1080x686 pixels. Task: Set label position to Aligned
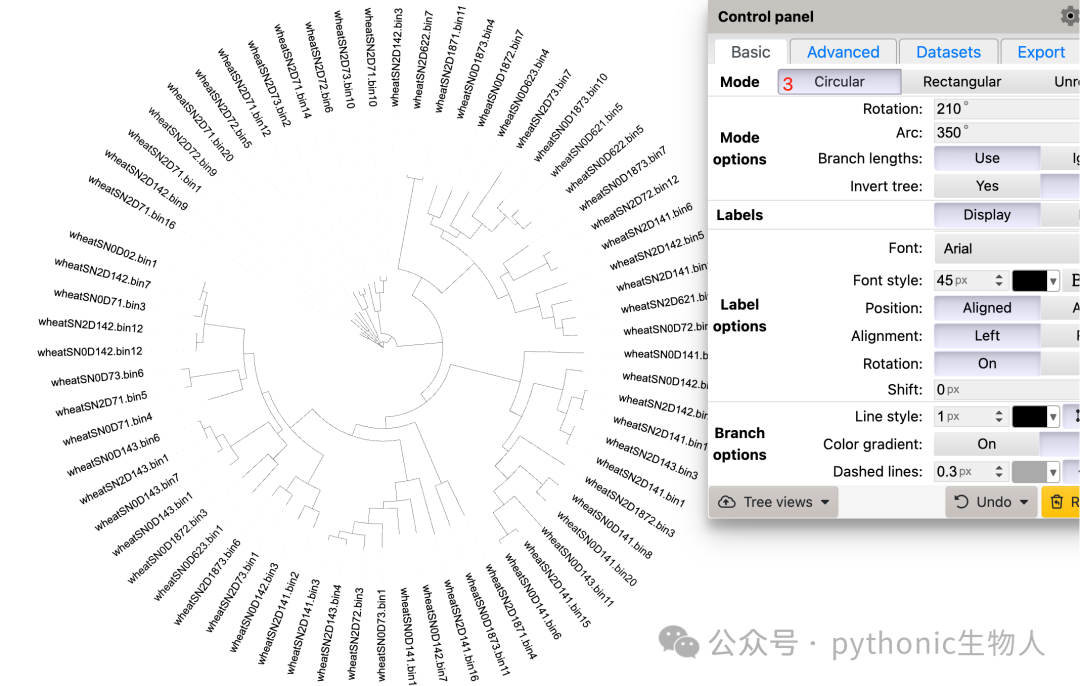(x=986, y=308)
